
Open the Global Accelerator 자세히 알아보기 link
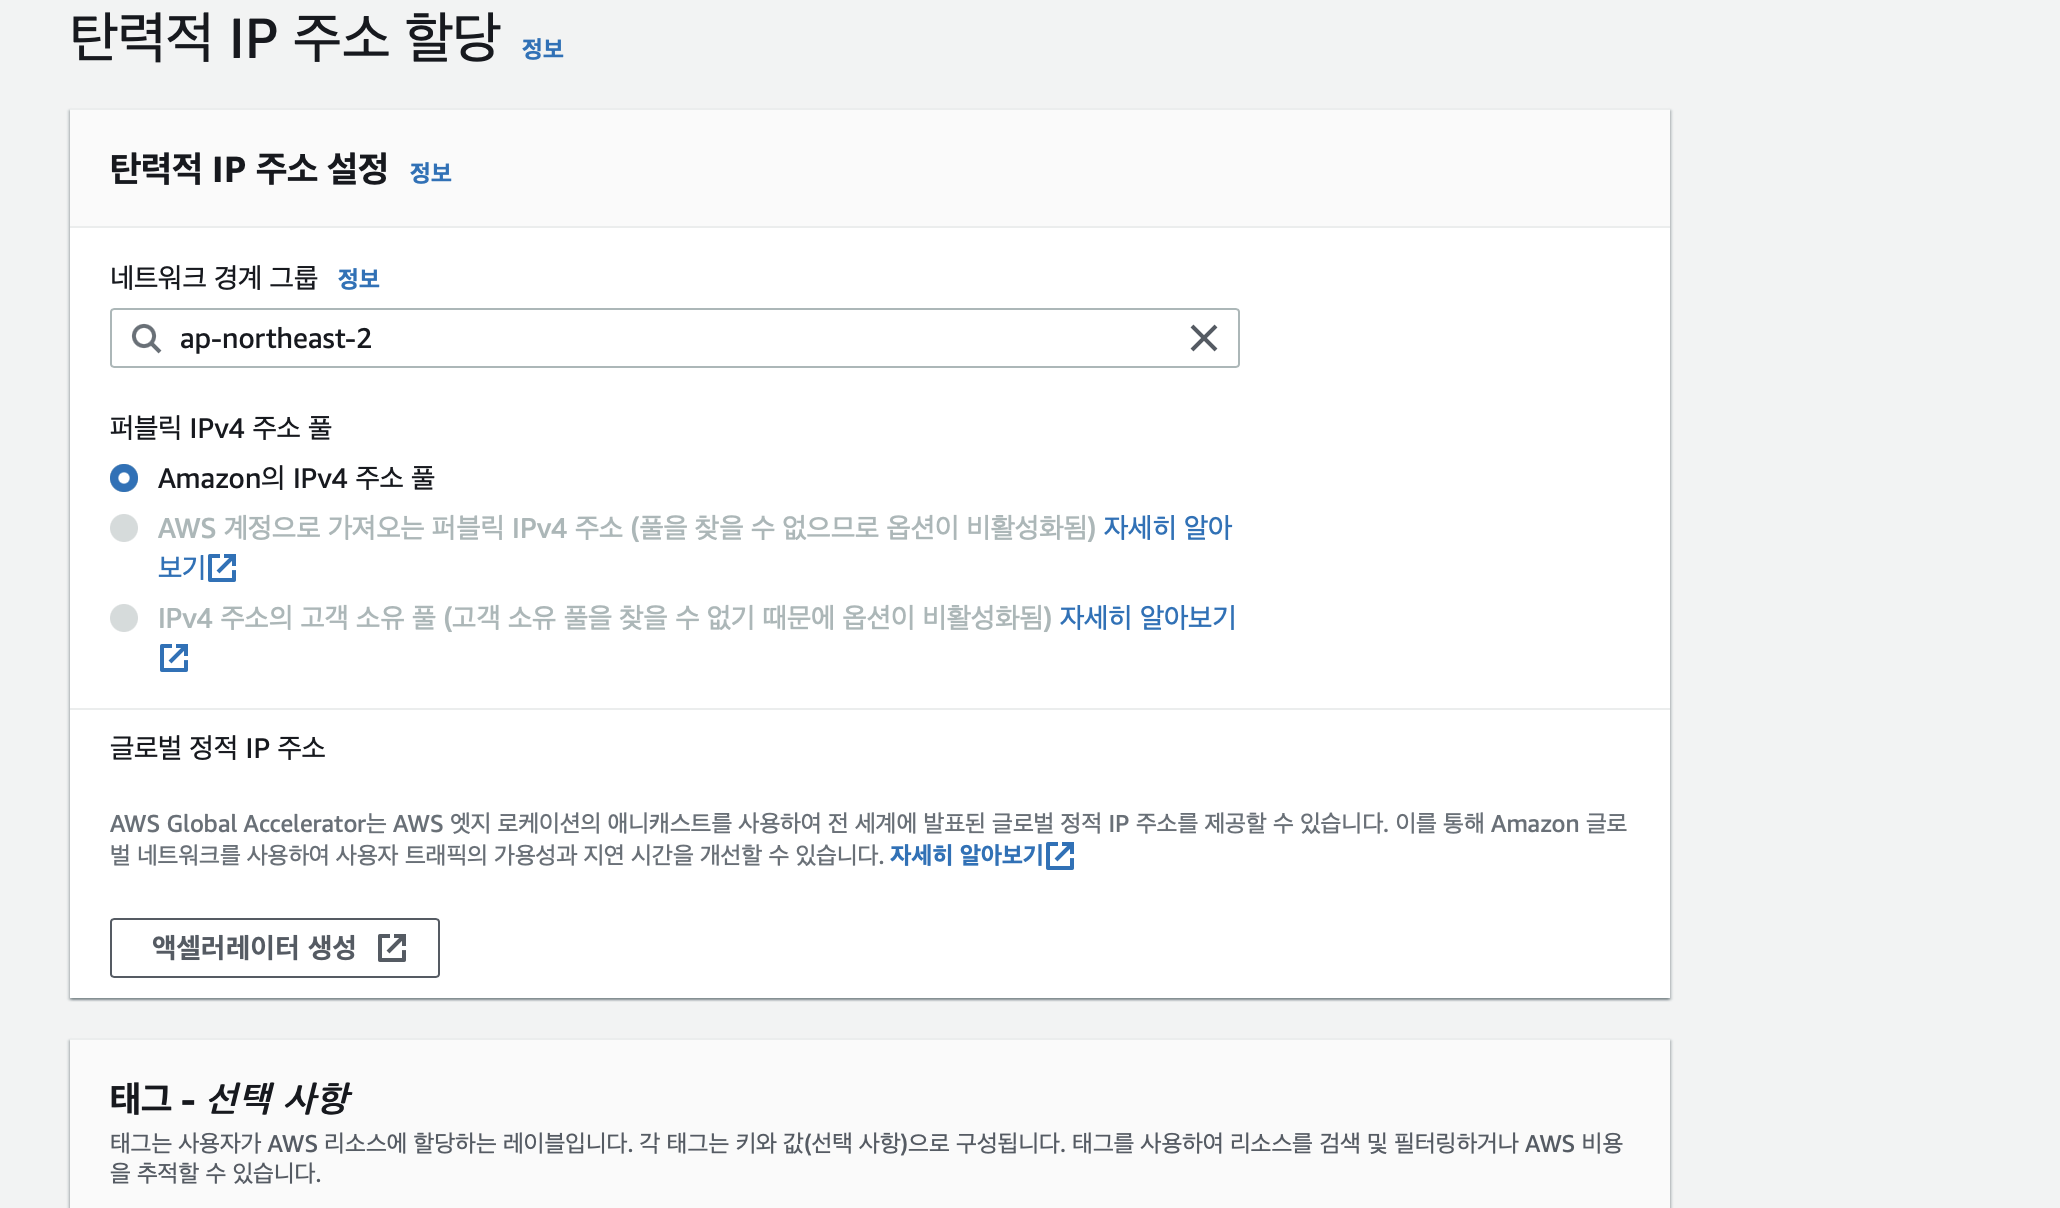[x=966, y=855]
